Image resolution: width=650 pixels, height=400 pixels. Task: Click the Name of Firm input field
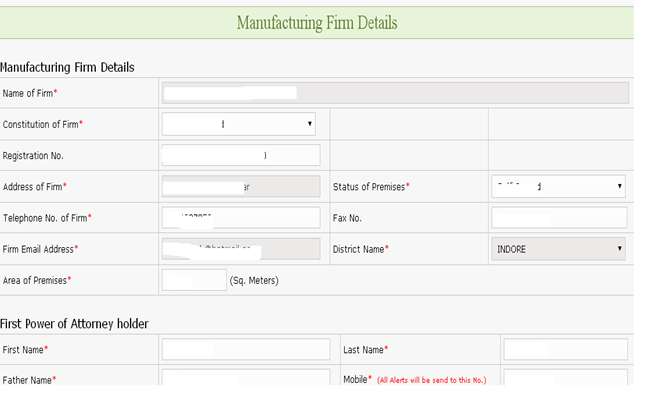[395, 93]
